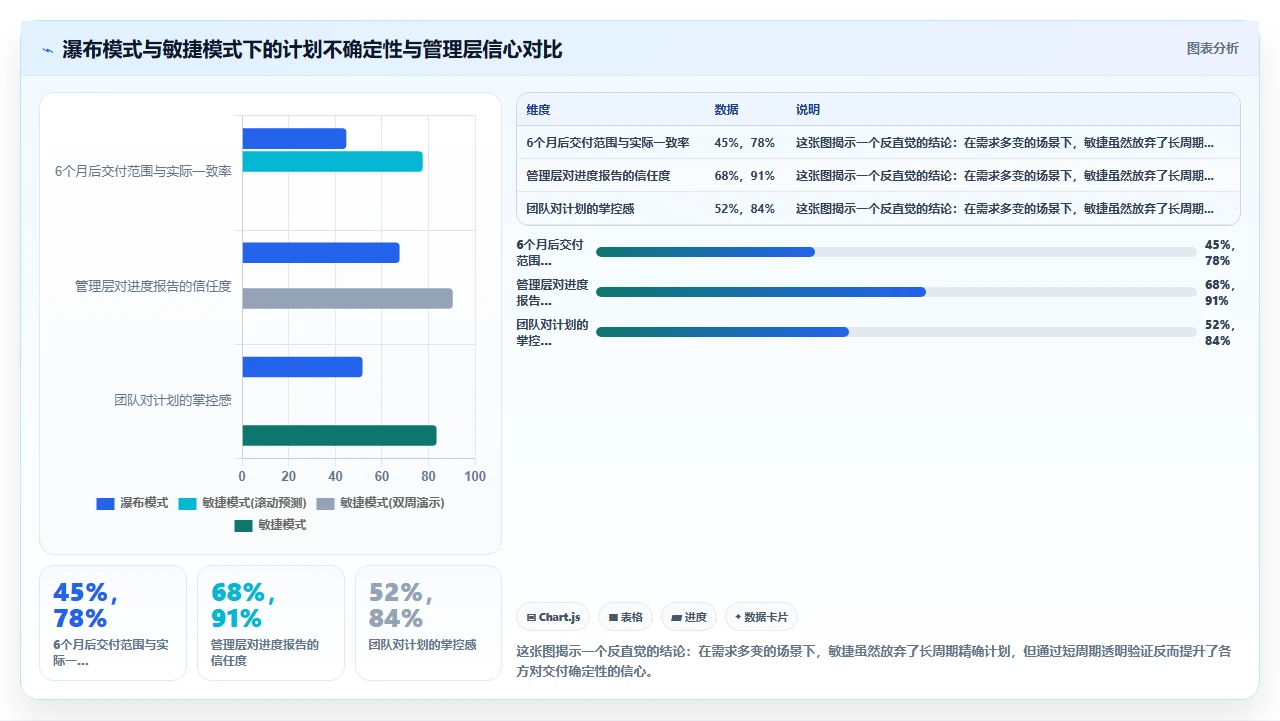The width and height of the screenshot is (1280, 721).
Task: Click the 图表分析 label in header
Action: 1212,49
